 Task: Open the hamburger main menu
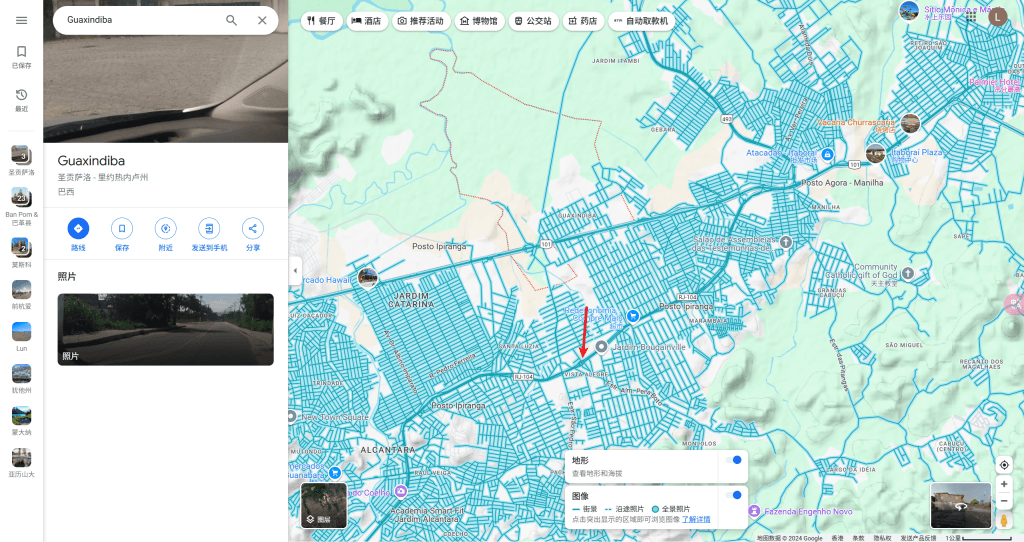tap(21, 20)
